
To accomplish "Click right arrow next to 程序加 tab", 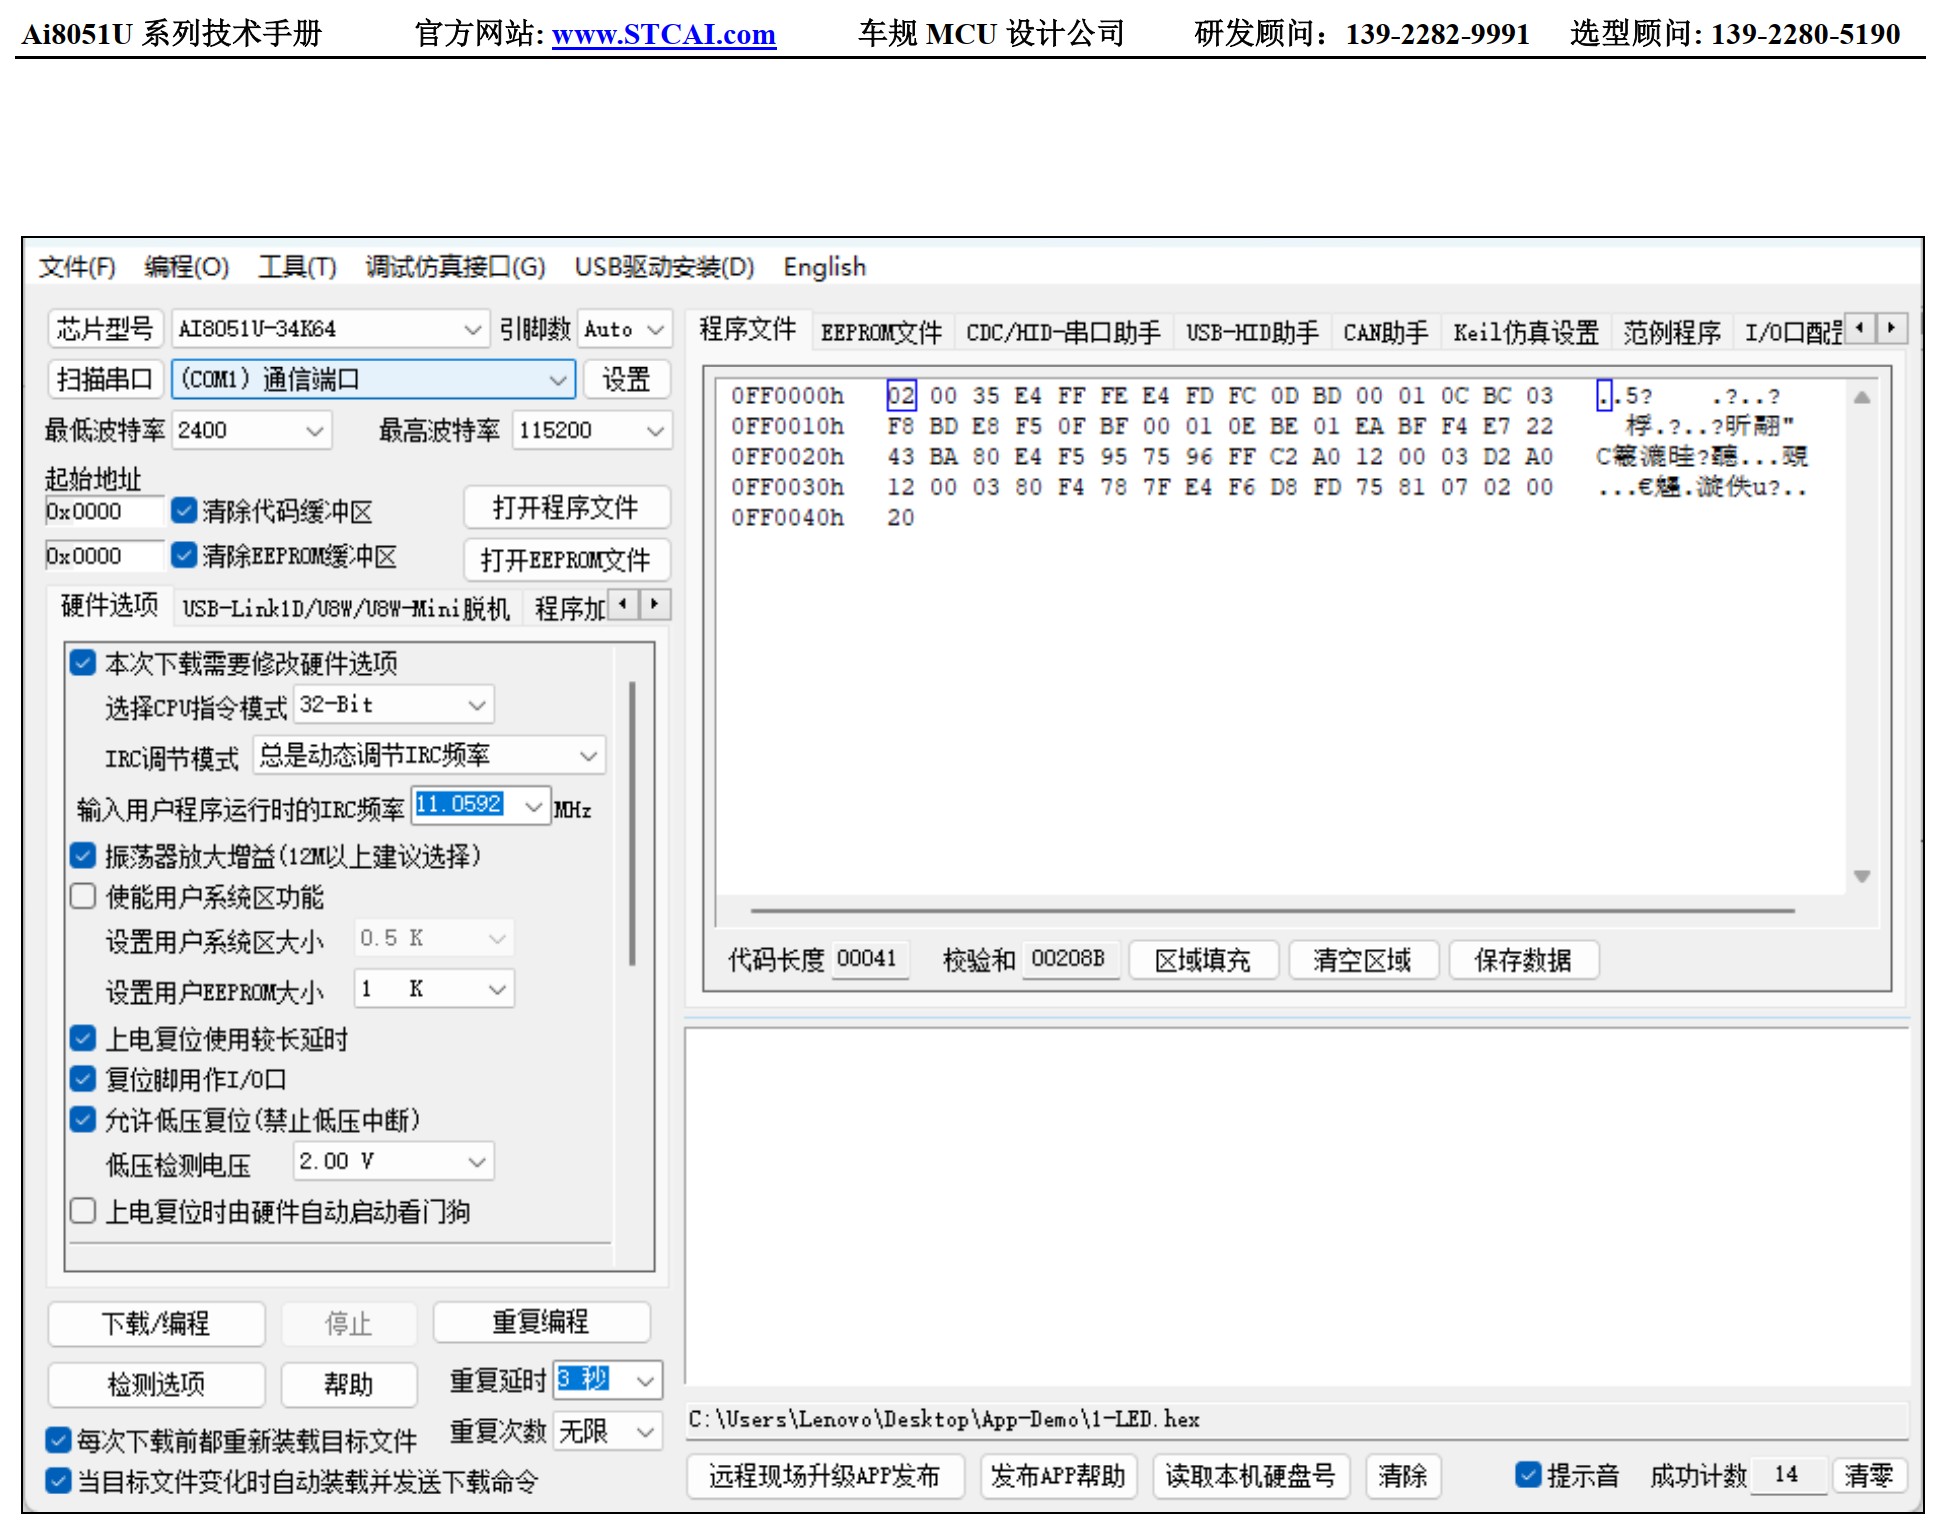I will pyautogui.click(x=655, y=604).
